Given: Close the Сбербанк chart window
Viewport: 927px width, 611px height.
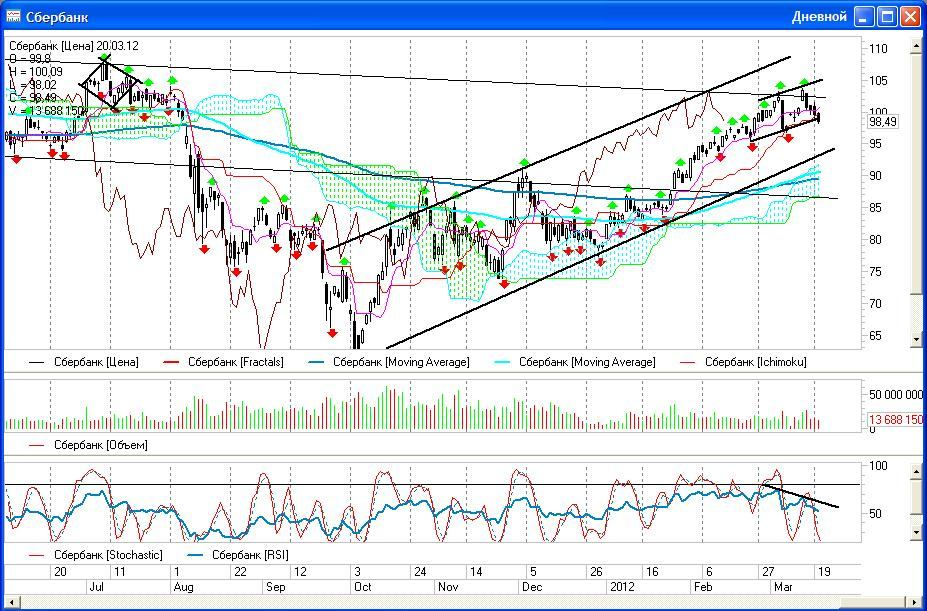Looking at the screenshot, I should coord(910,17).
